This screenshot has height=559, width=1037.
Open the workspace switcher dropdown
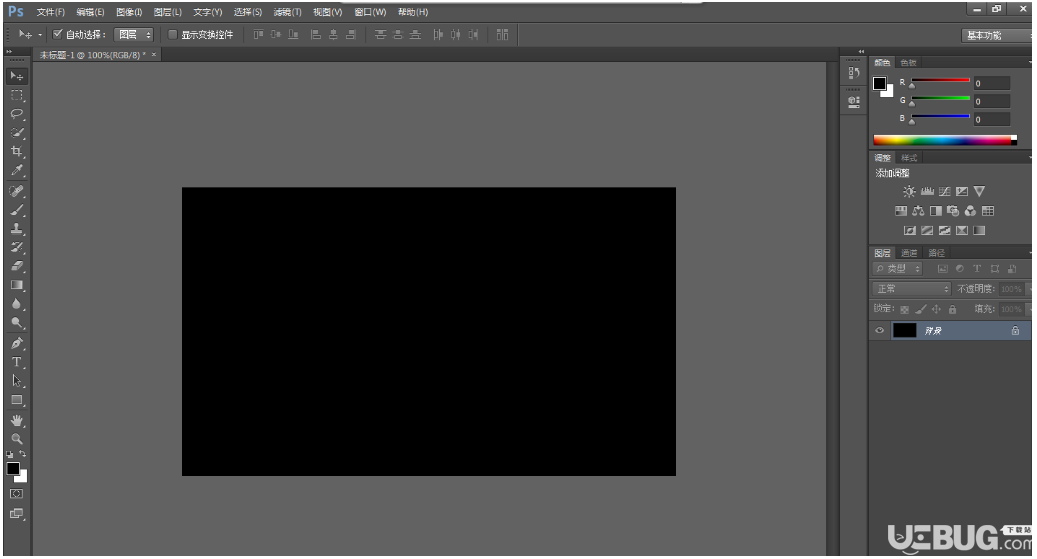pyautogui.click(x=995, y=36)
